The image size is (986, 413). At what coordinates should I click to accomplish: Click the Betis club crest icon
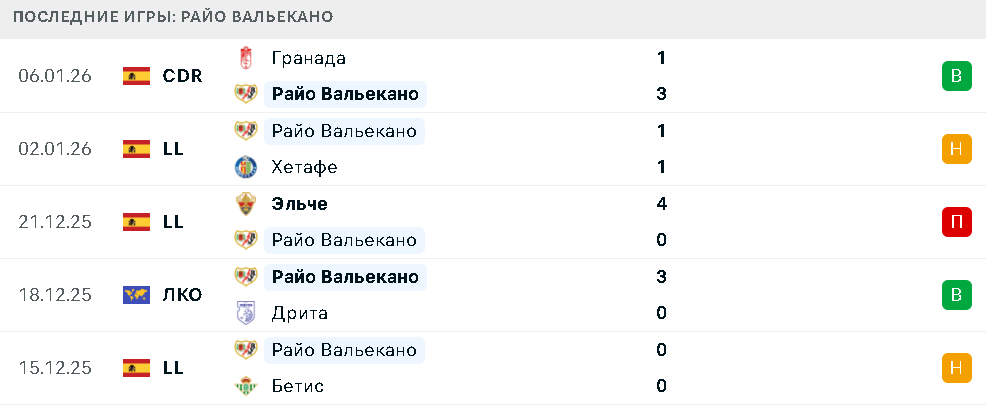(245, 386)
